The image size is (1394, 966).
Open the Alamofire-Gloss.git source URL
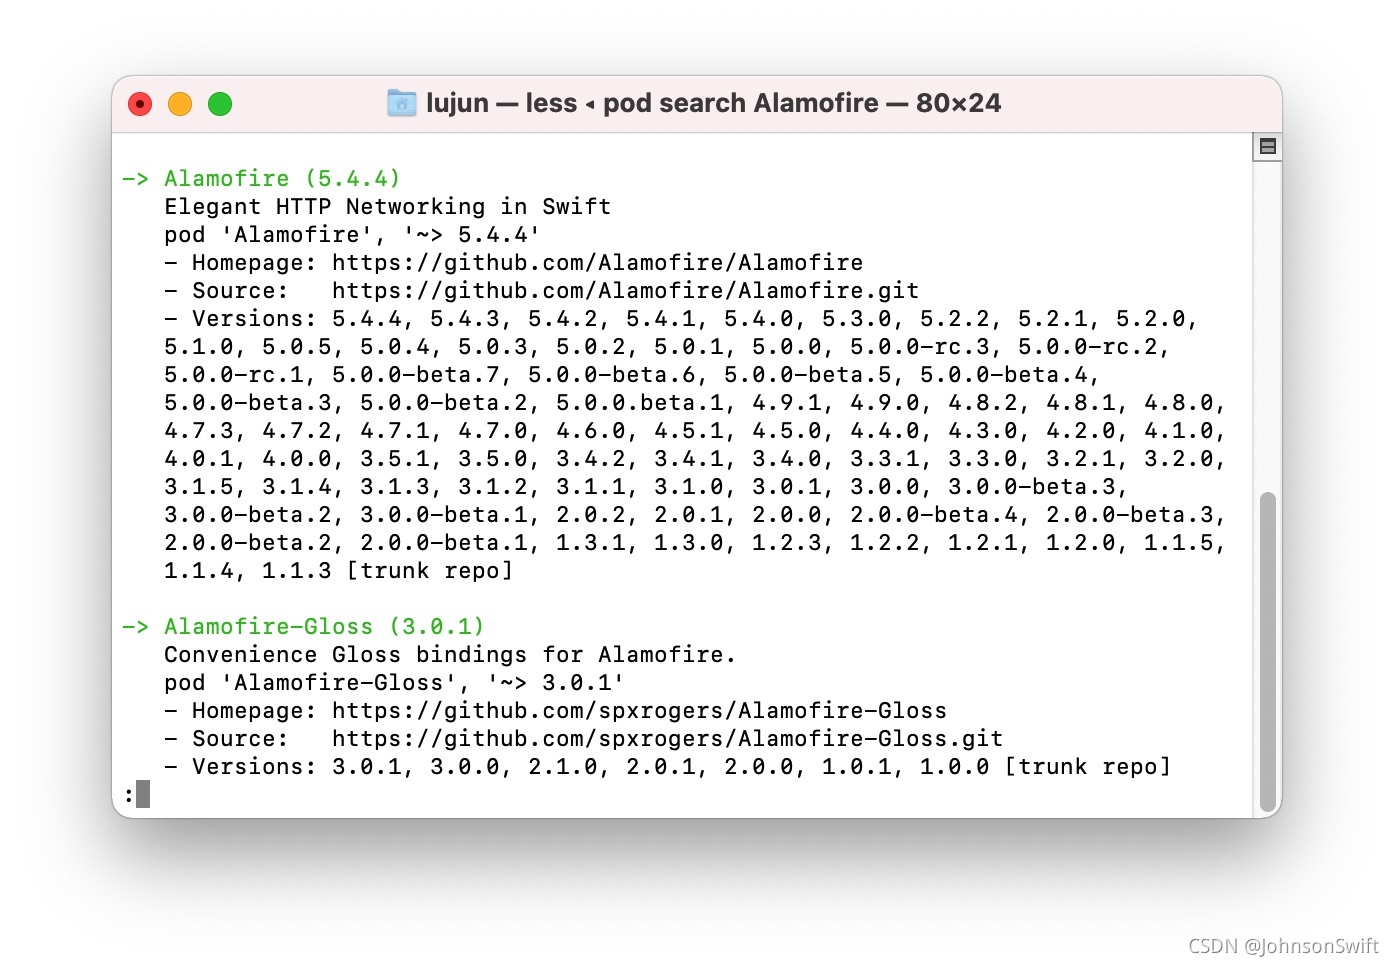click(x=667, y=739)
